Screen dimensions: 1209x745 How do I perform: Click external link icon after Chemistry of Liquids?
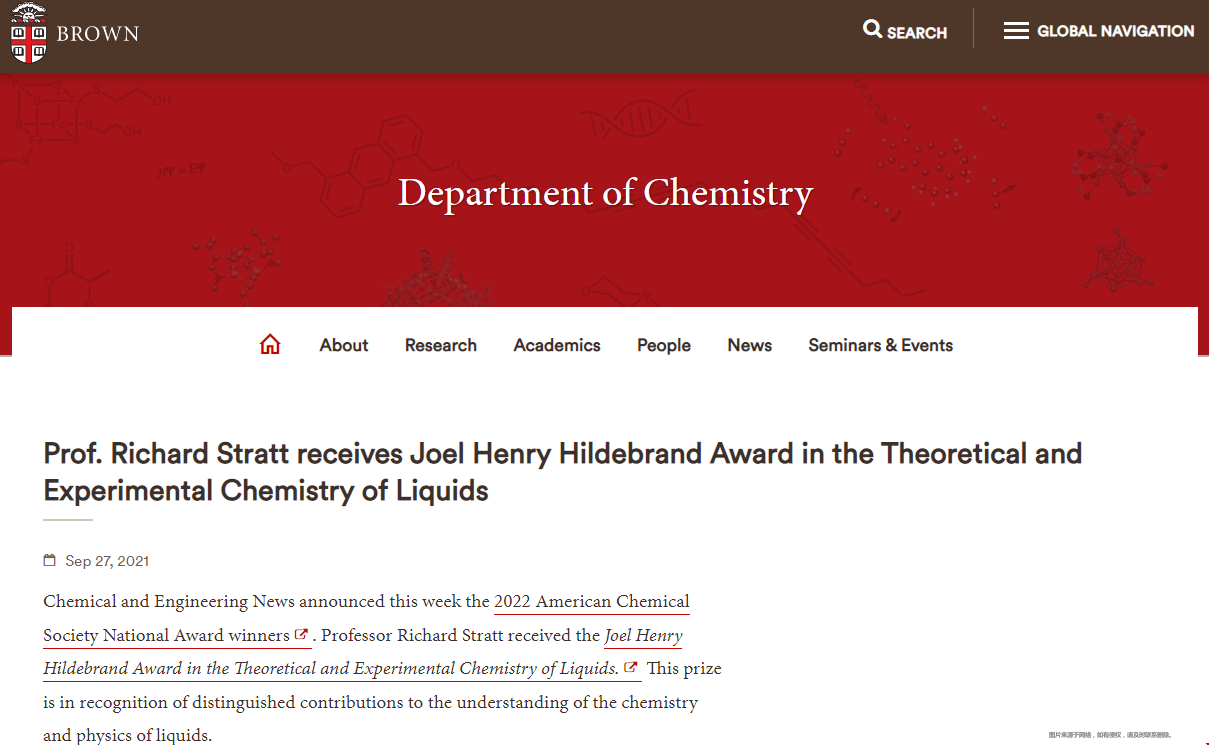click(630, 668)
